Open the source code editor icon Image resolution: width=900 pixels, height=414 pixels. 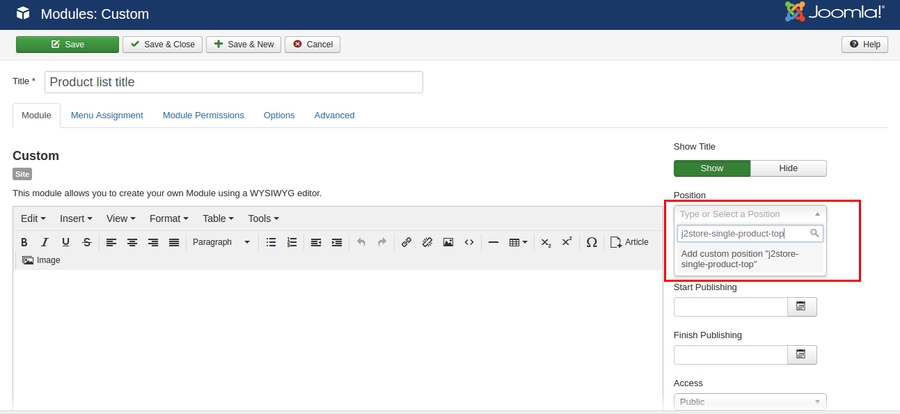point(469,242)
